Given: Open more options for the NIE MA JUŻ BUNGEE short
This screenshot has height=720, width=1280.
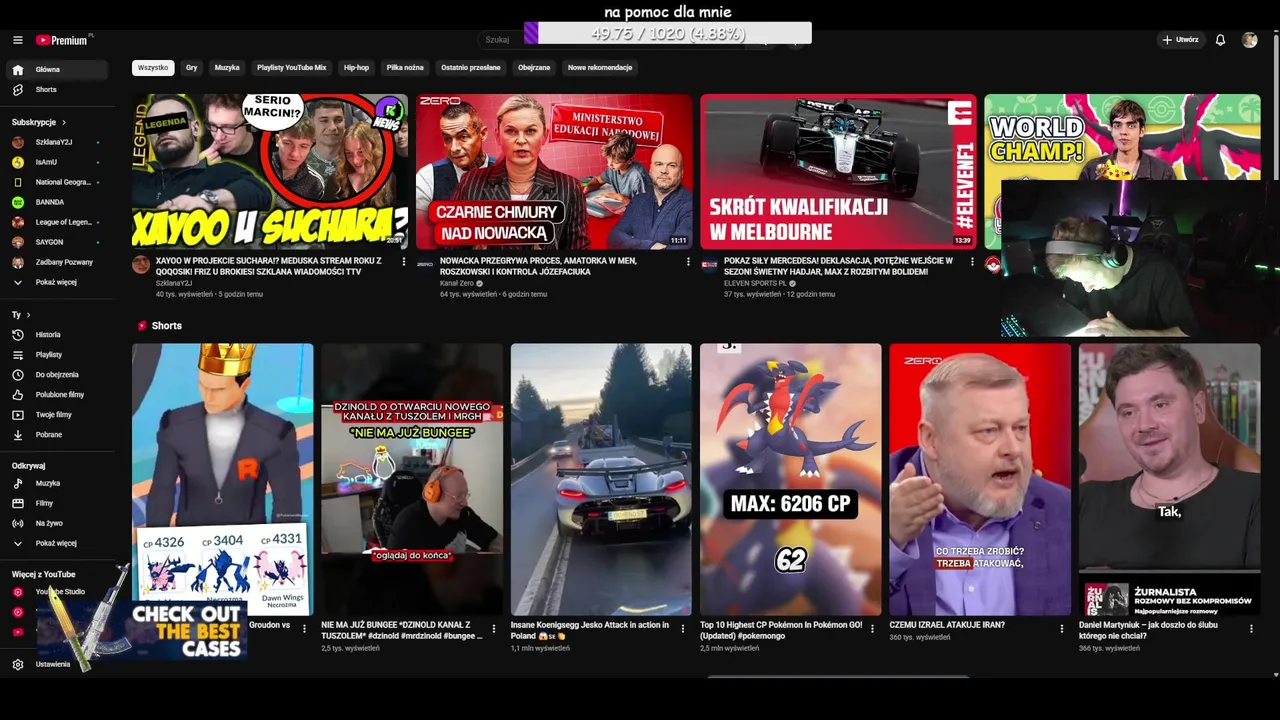Looking at the screenshot, I should pyautogui.click(x=493, y=629).
